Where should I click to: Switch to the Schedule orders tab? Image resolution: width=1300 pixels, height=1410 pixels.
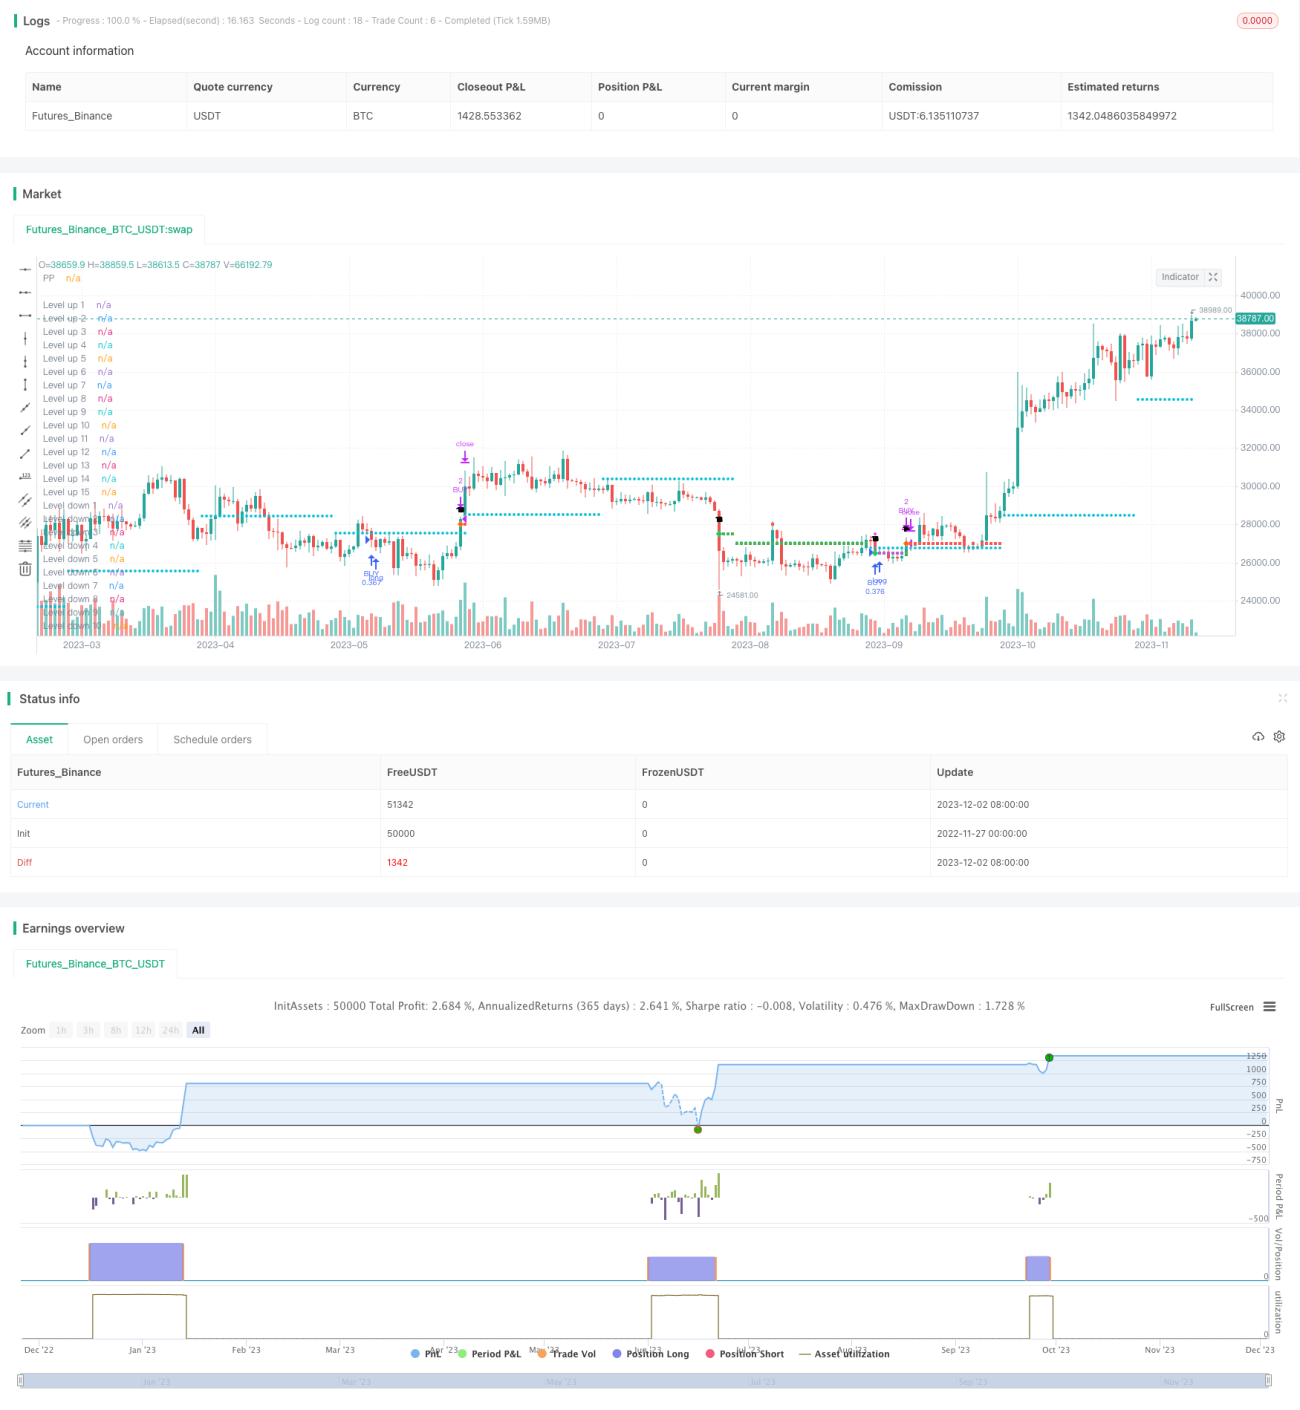(x=212, y=740)
